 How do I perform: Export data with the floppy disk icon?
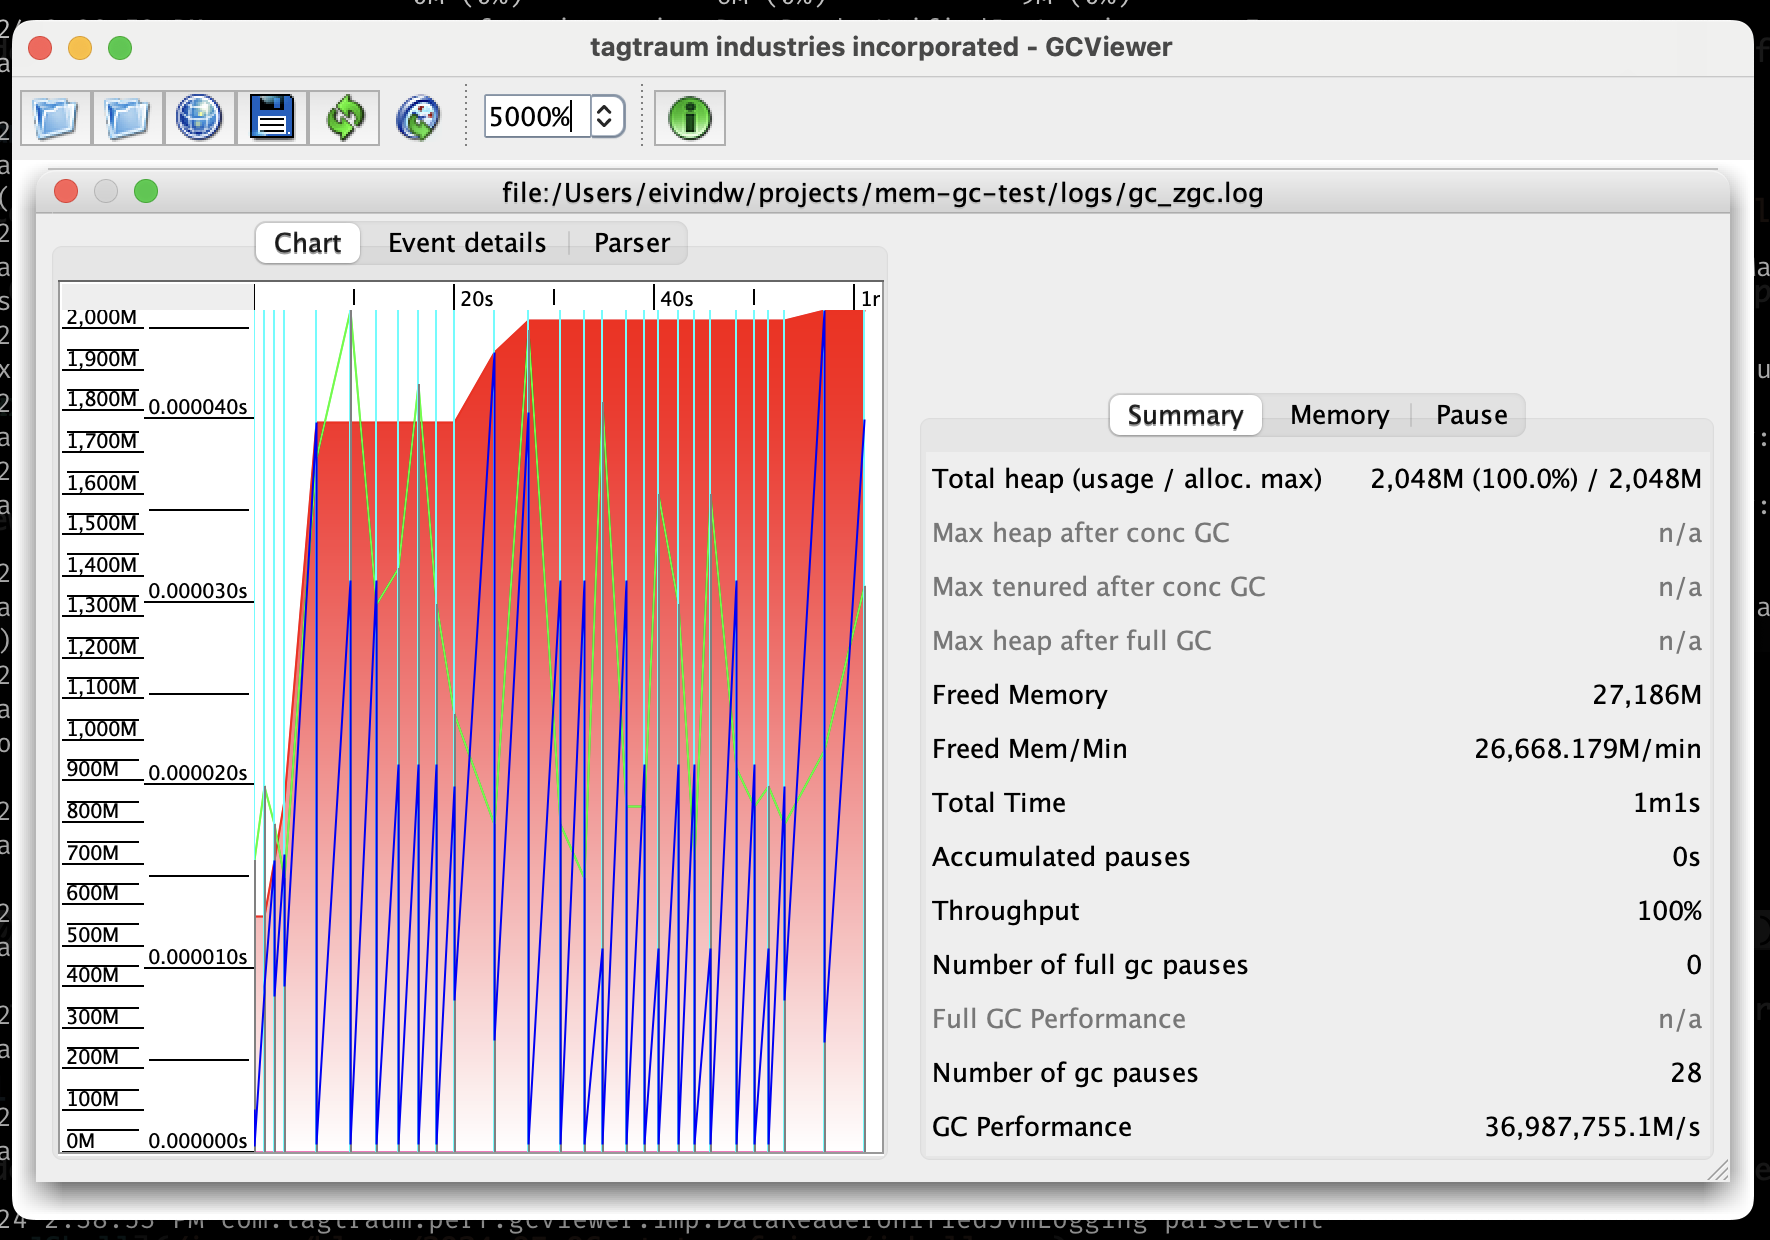click(x=272, y=118)
